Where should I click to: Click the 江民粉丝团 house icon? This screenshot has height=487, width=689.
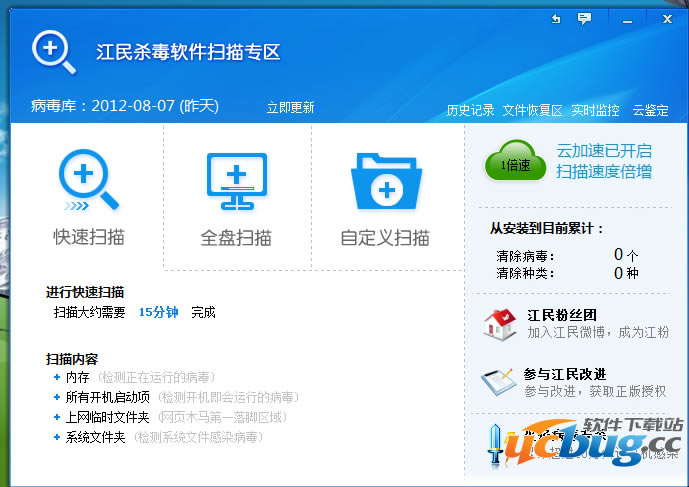[x=500, y=324]
